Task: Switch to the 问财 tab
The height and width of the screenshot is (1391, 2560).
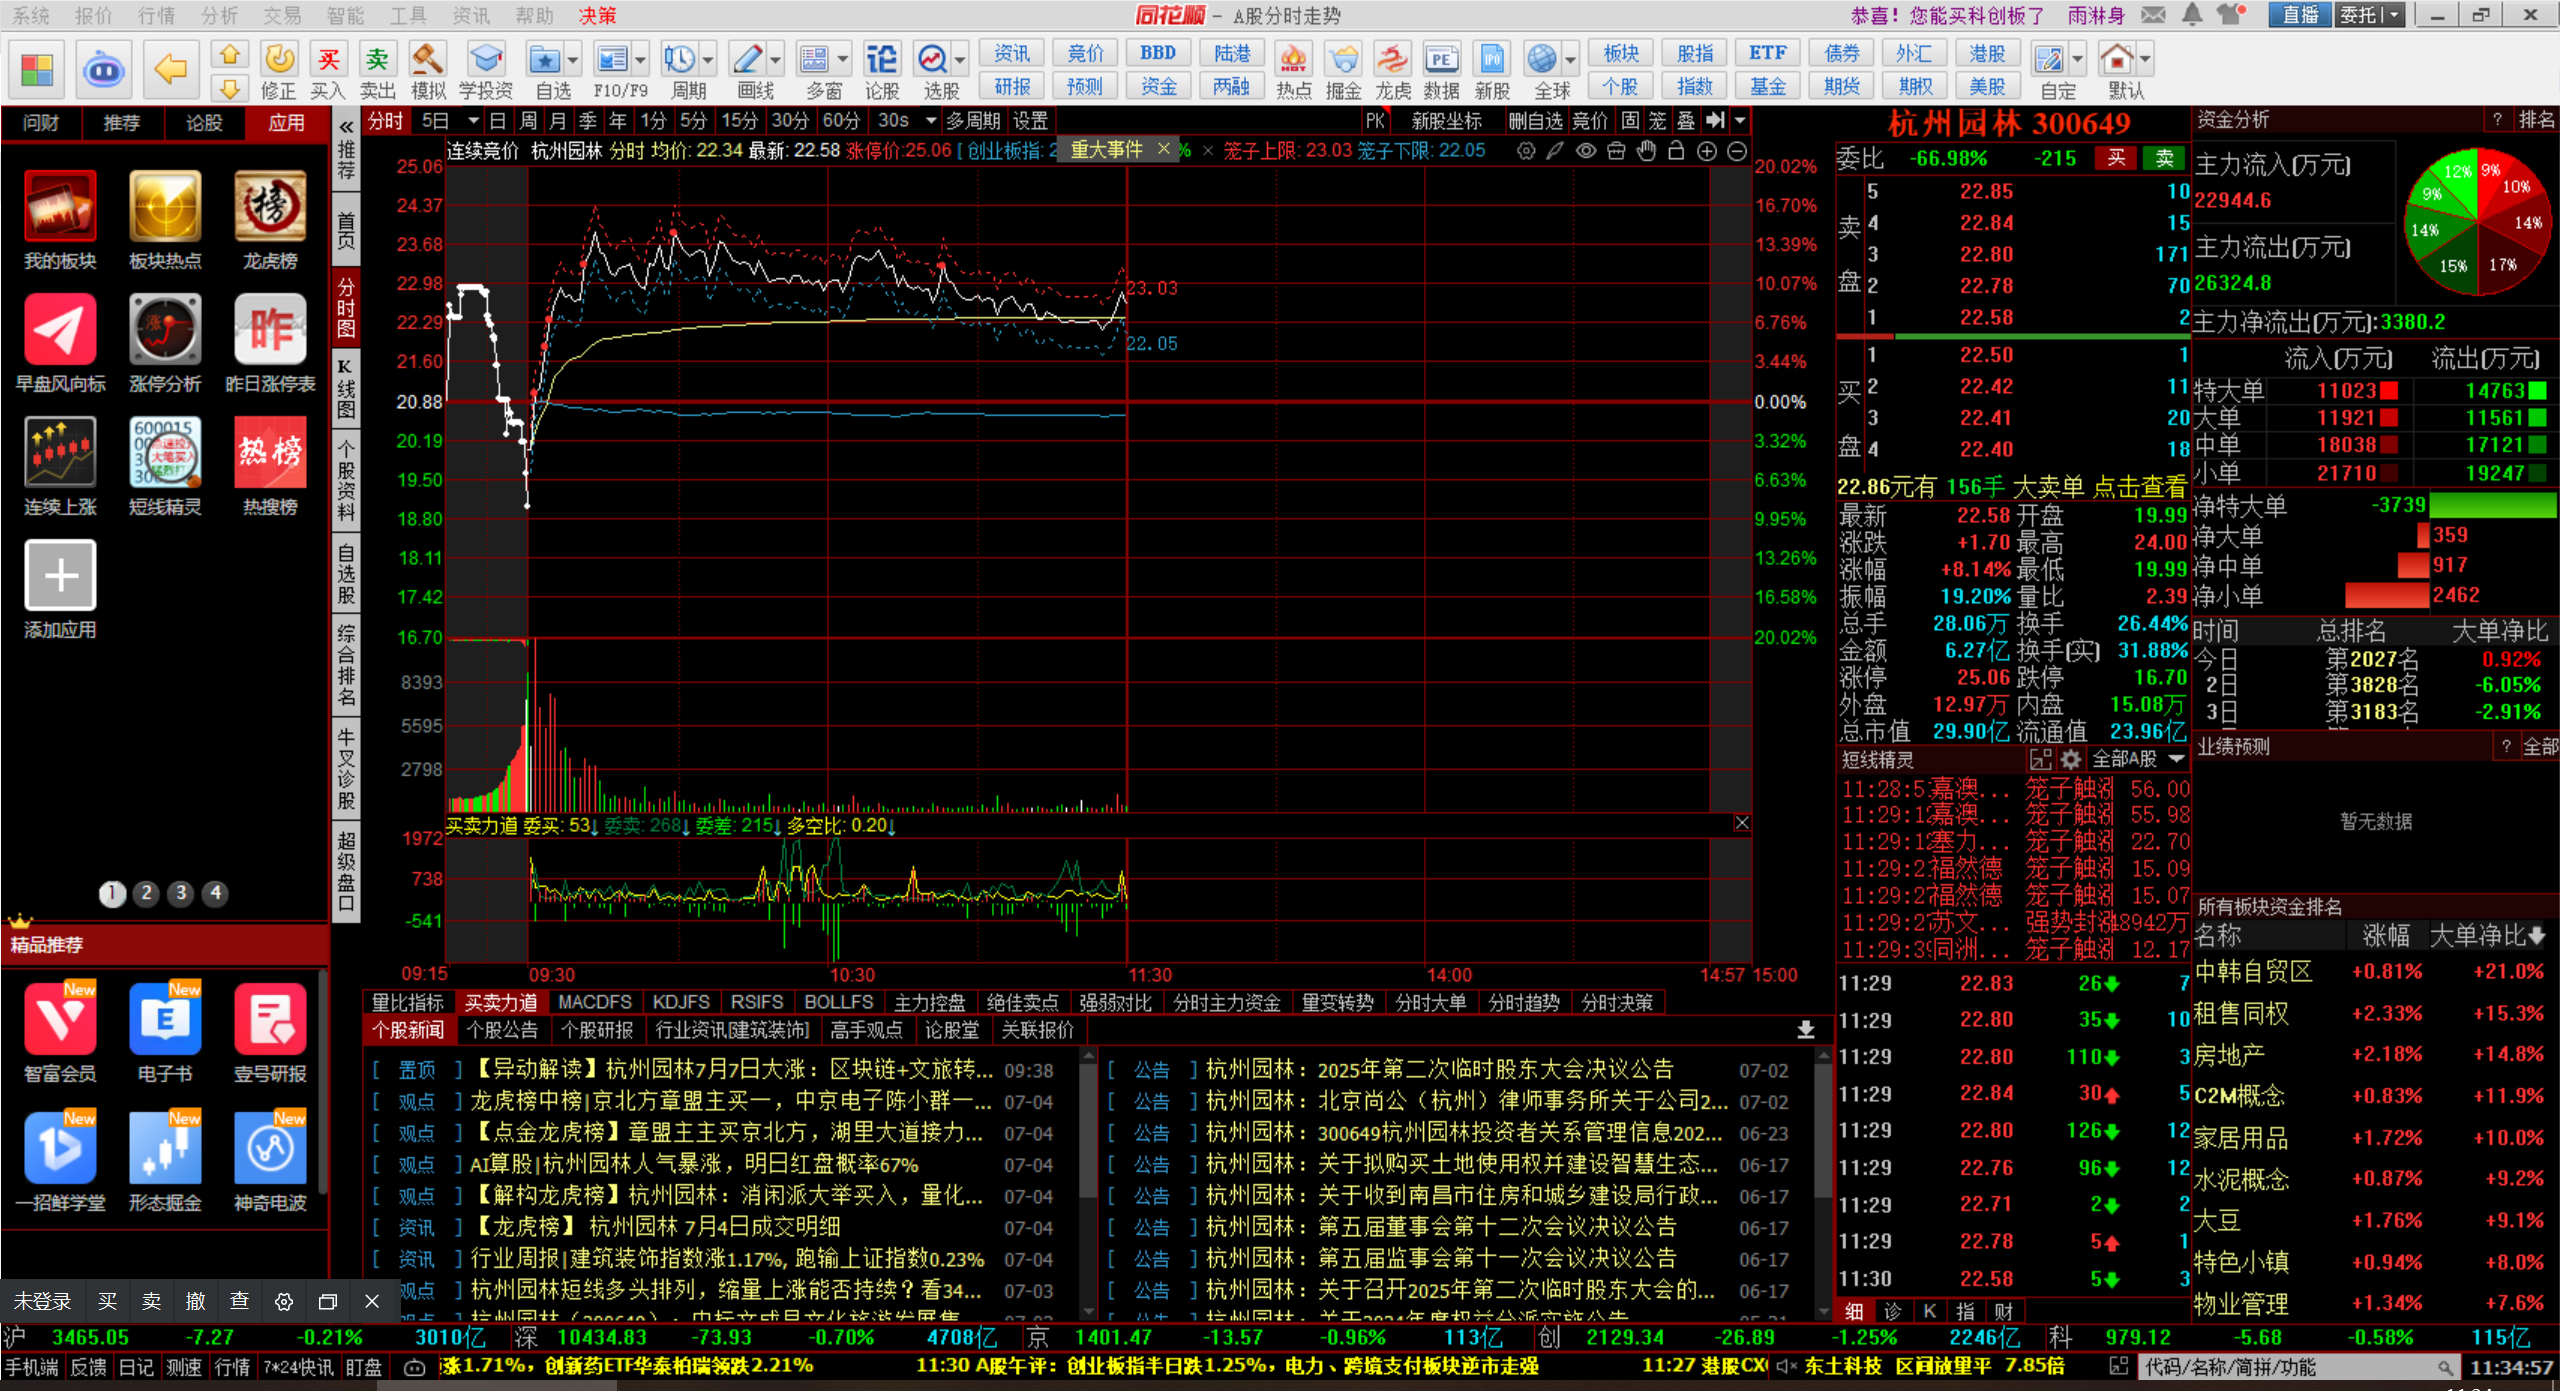Action: coord(41,123)
